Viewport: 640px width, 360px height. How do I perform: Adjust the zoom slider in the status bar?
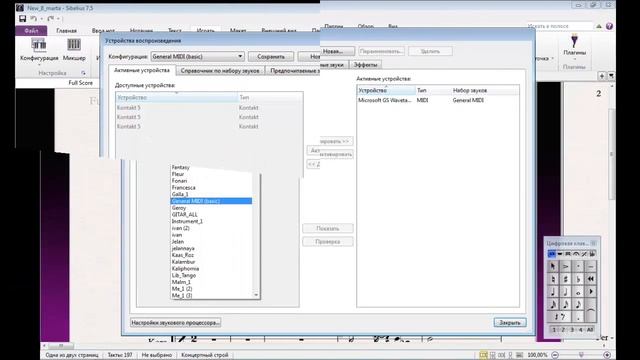click(581, 355)
